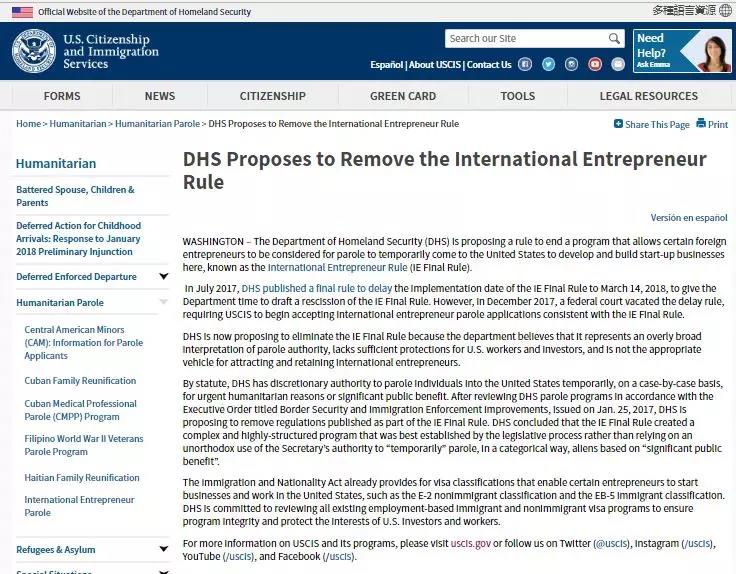Open Cuban Family Reunification link
The width and height of the screenshot is (736, 574).
[x=80, y=381]
